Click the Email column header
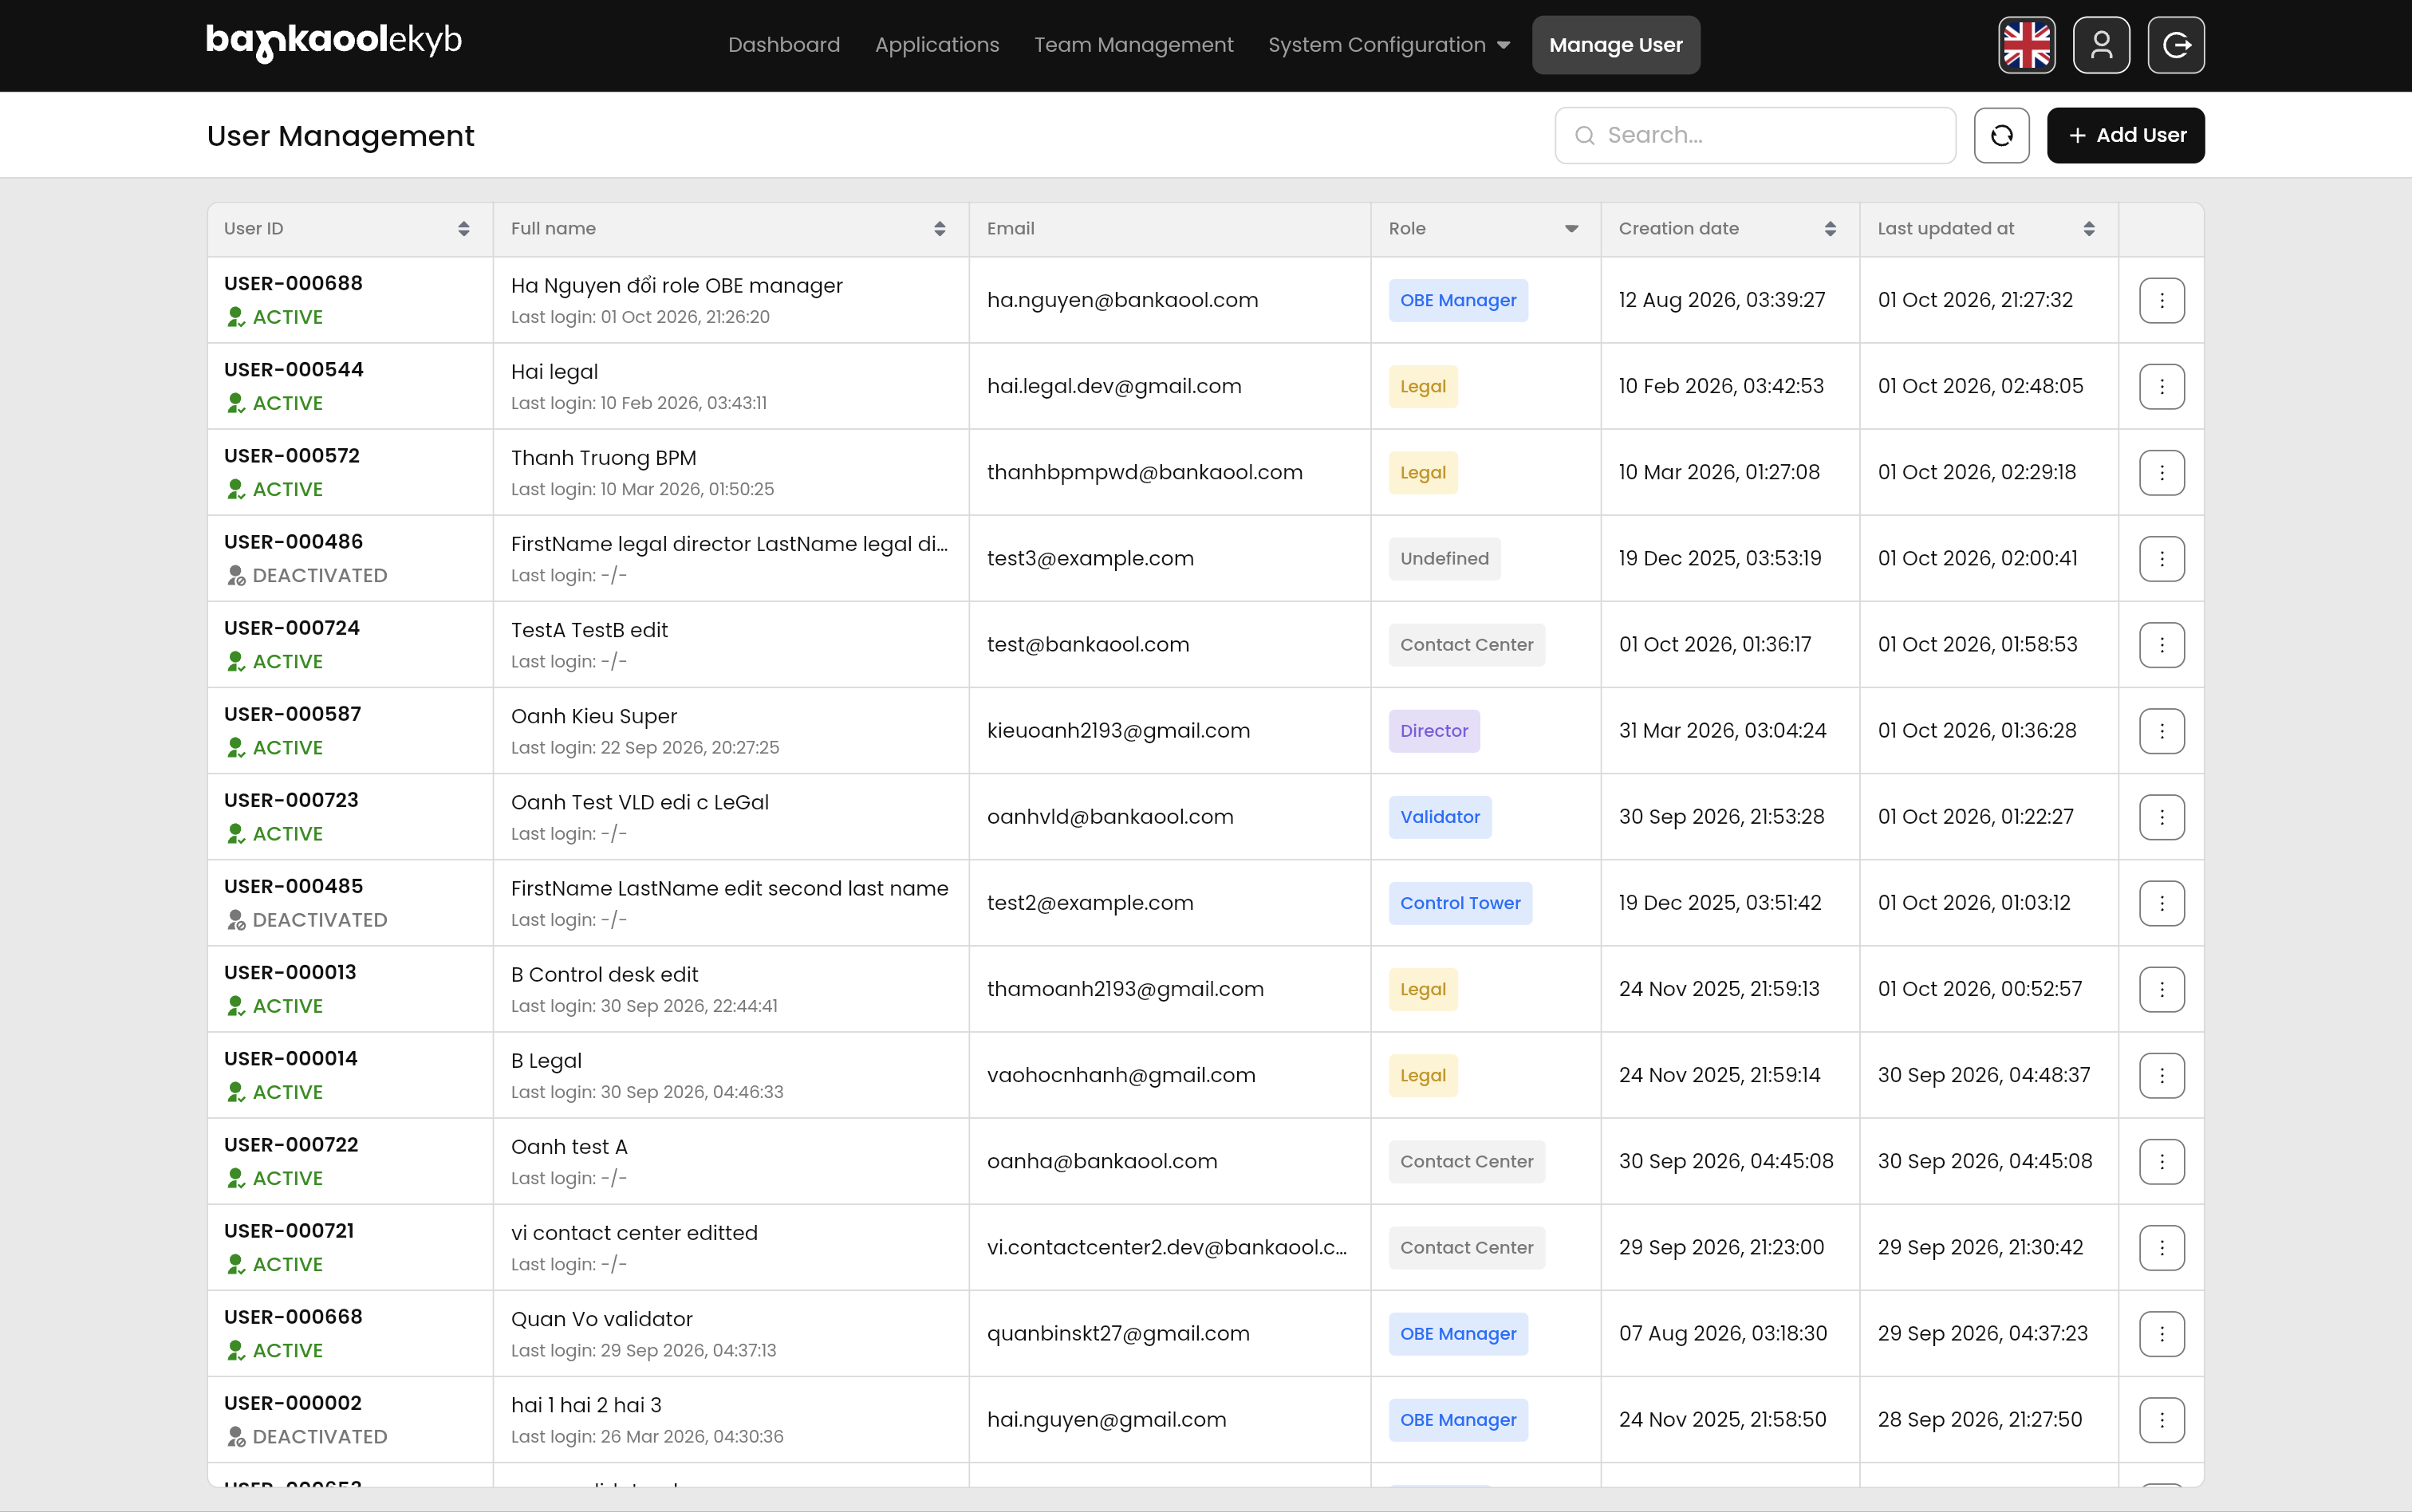The image size is (2412, 1512). coord(1010,229)
